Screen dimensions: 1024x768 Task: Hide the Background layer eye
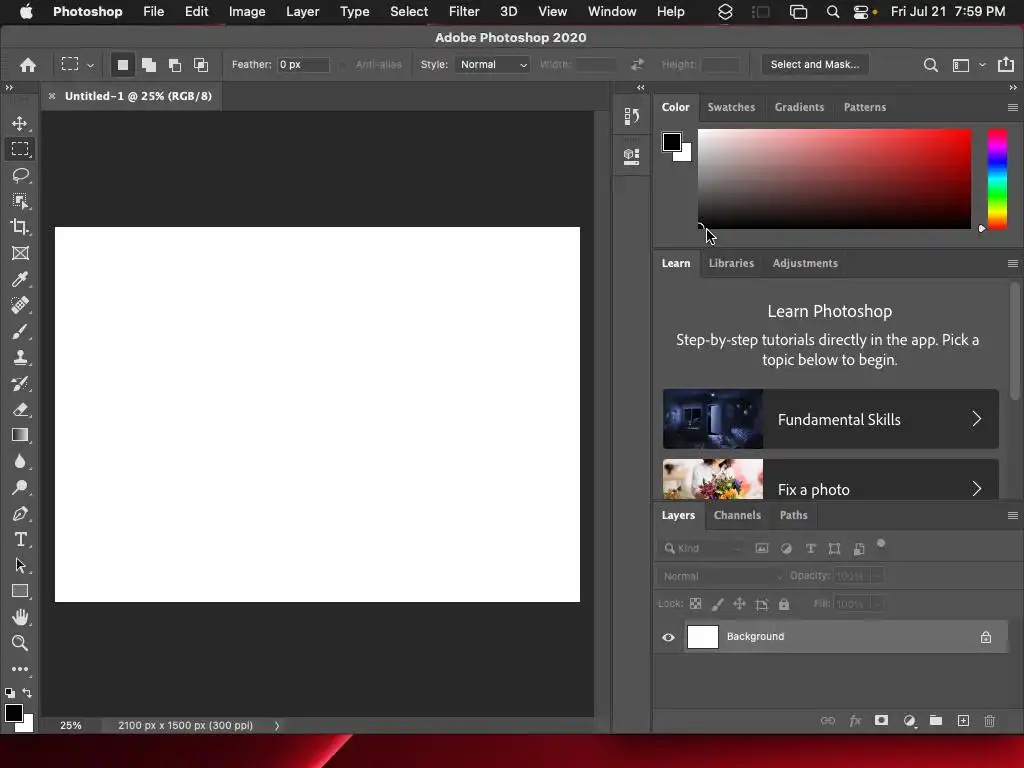668,637
